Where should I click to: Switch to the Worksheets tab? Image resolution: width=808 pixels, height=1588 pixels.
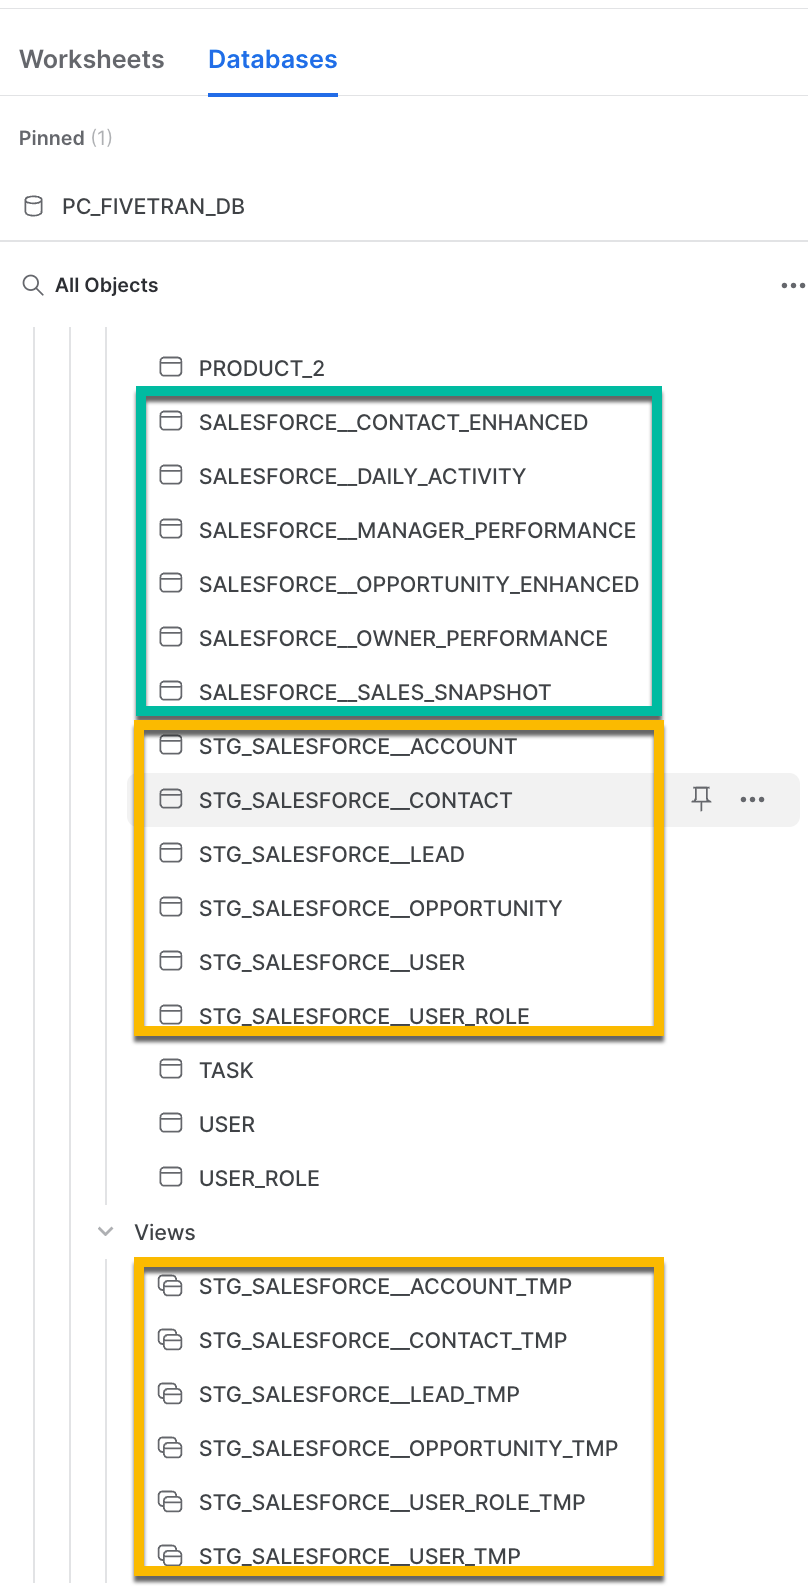pyautogui.click(x=92, y=60)
